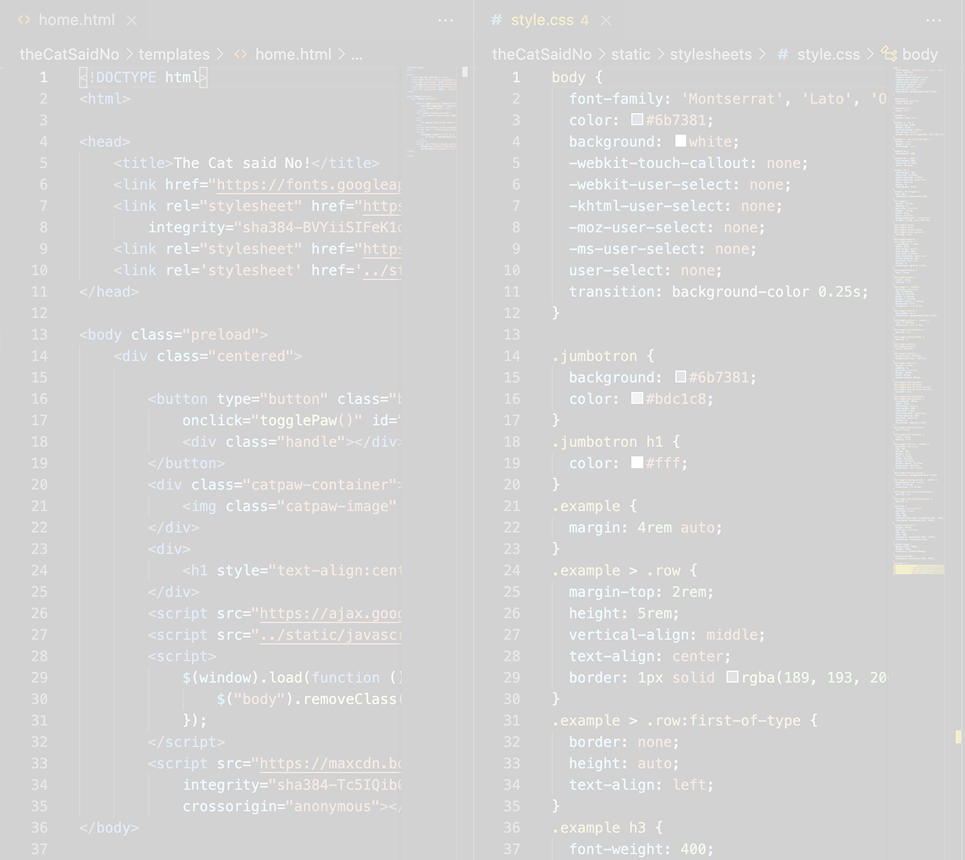The width and height of the screenshot is (965, 860).
Task: Open static folder breadcrumb
Action: [631, 54]
